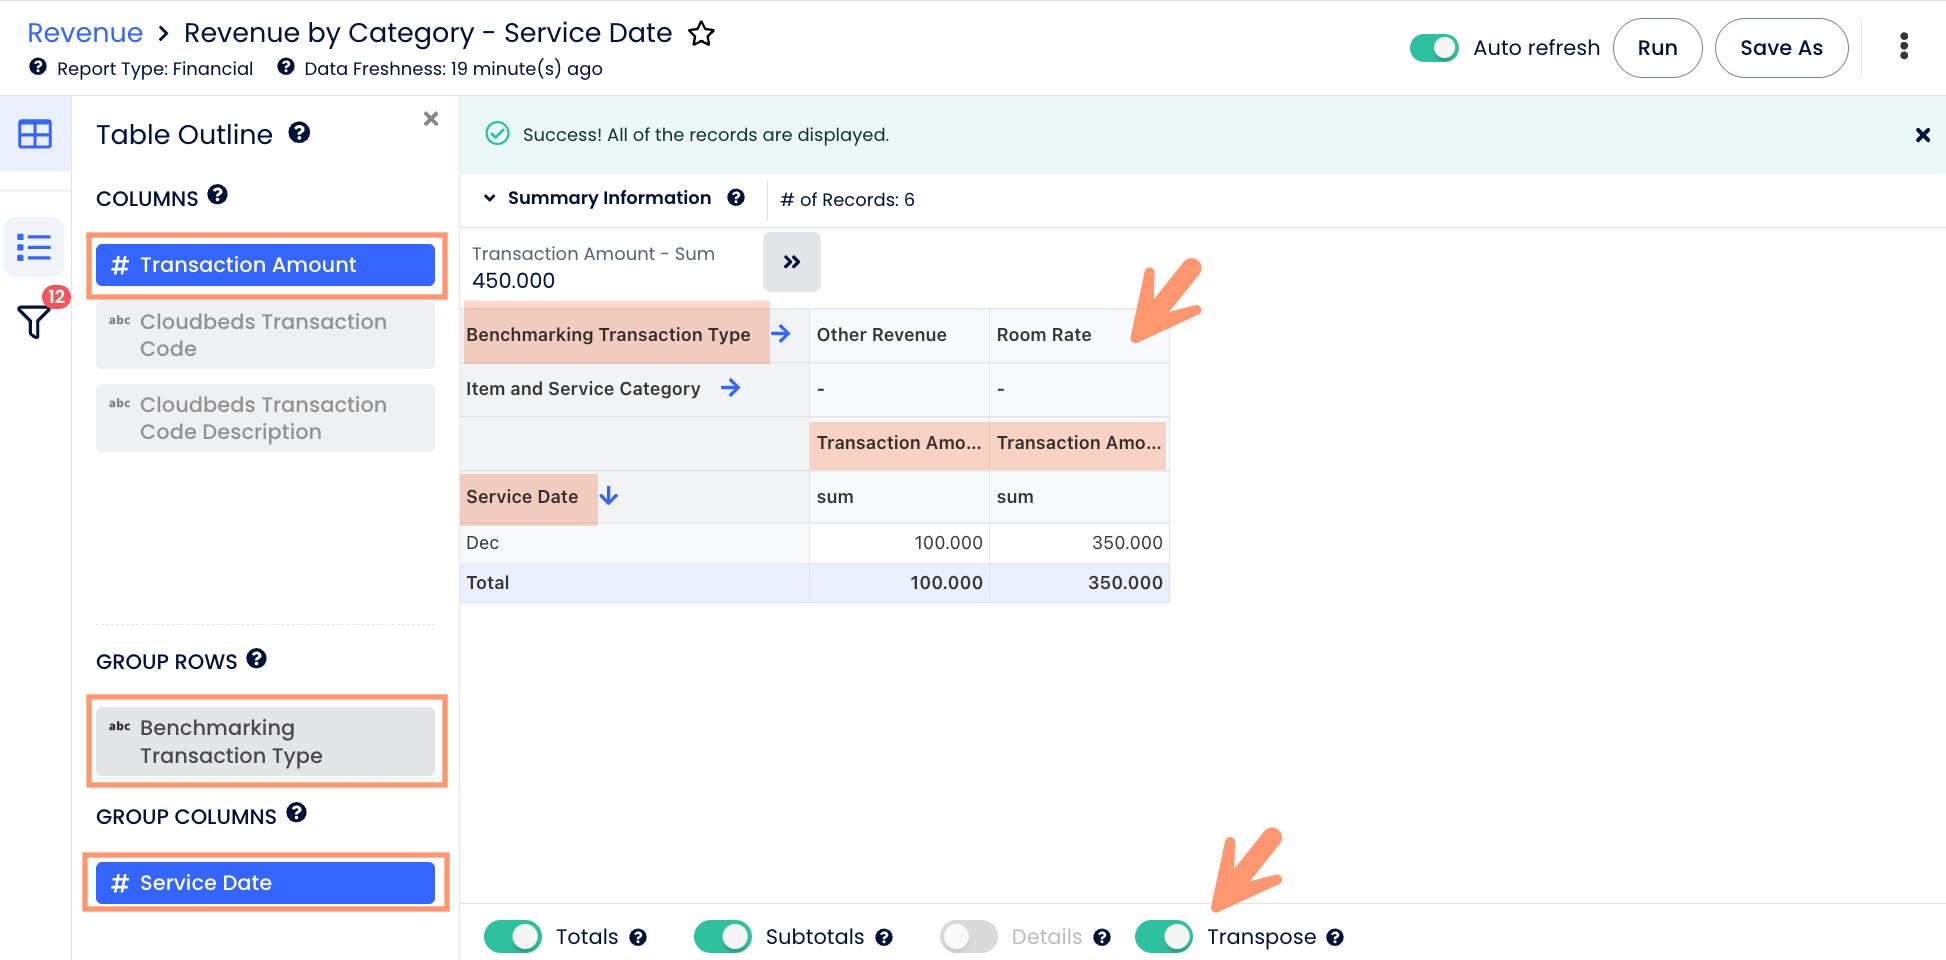Image resolution: width=1946 pixels, height=960 pixels.
Task: Sort by the Service Date down arrow
Action: 609,496
